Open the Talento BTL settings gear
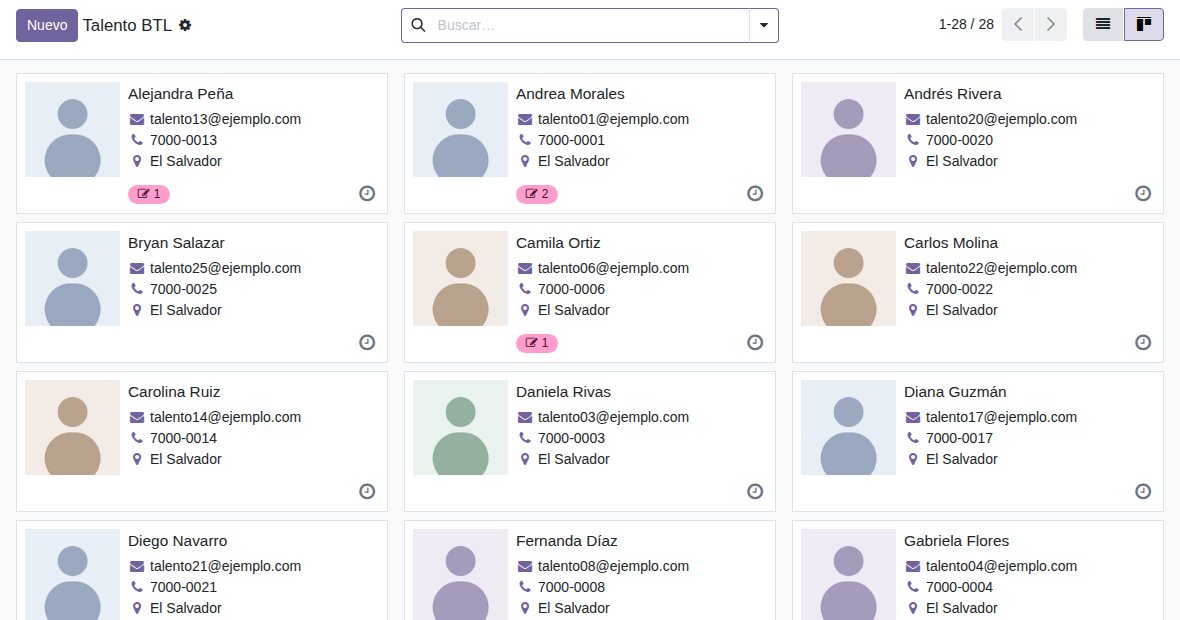The width and height of the screenshot is (1180, 620). (185, 25)
